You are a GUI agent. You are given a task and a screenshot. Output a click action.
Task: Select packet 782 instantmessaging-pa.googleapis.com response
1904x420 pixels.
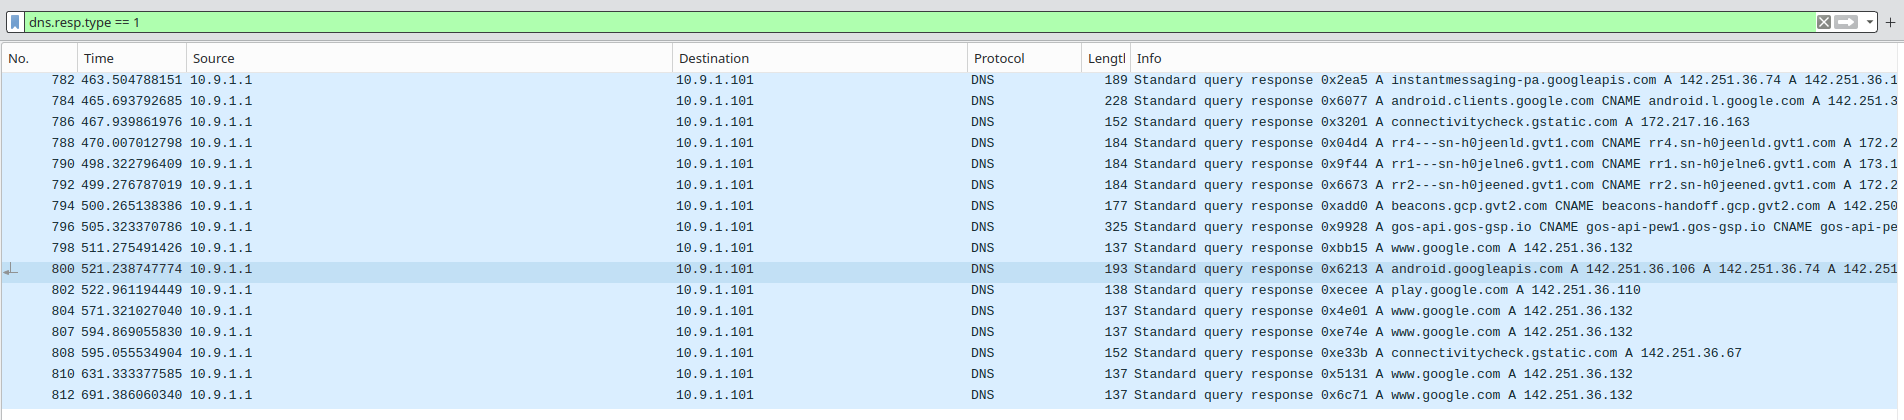click(x=950, y=80)
